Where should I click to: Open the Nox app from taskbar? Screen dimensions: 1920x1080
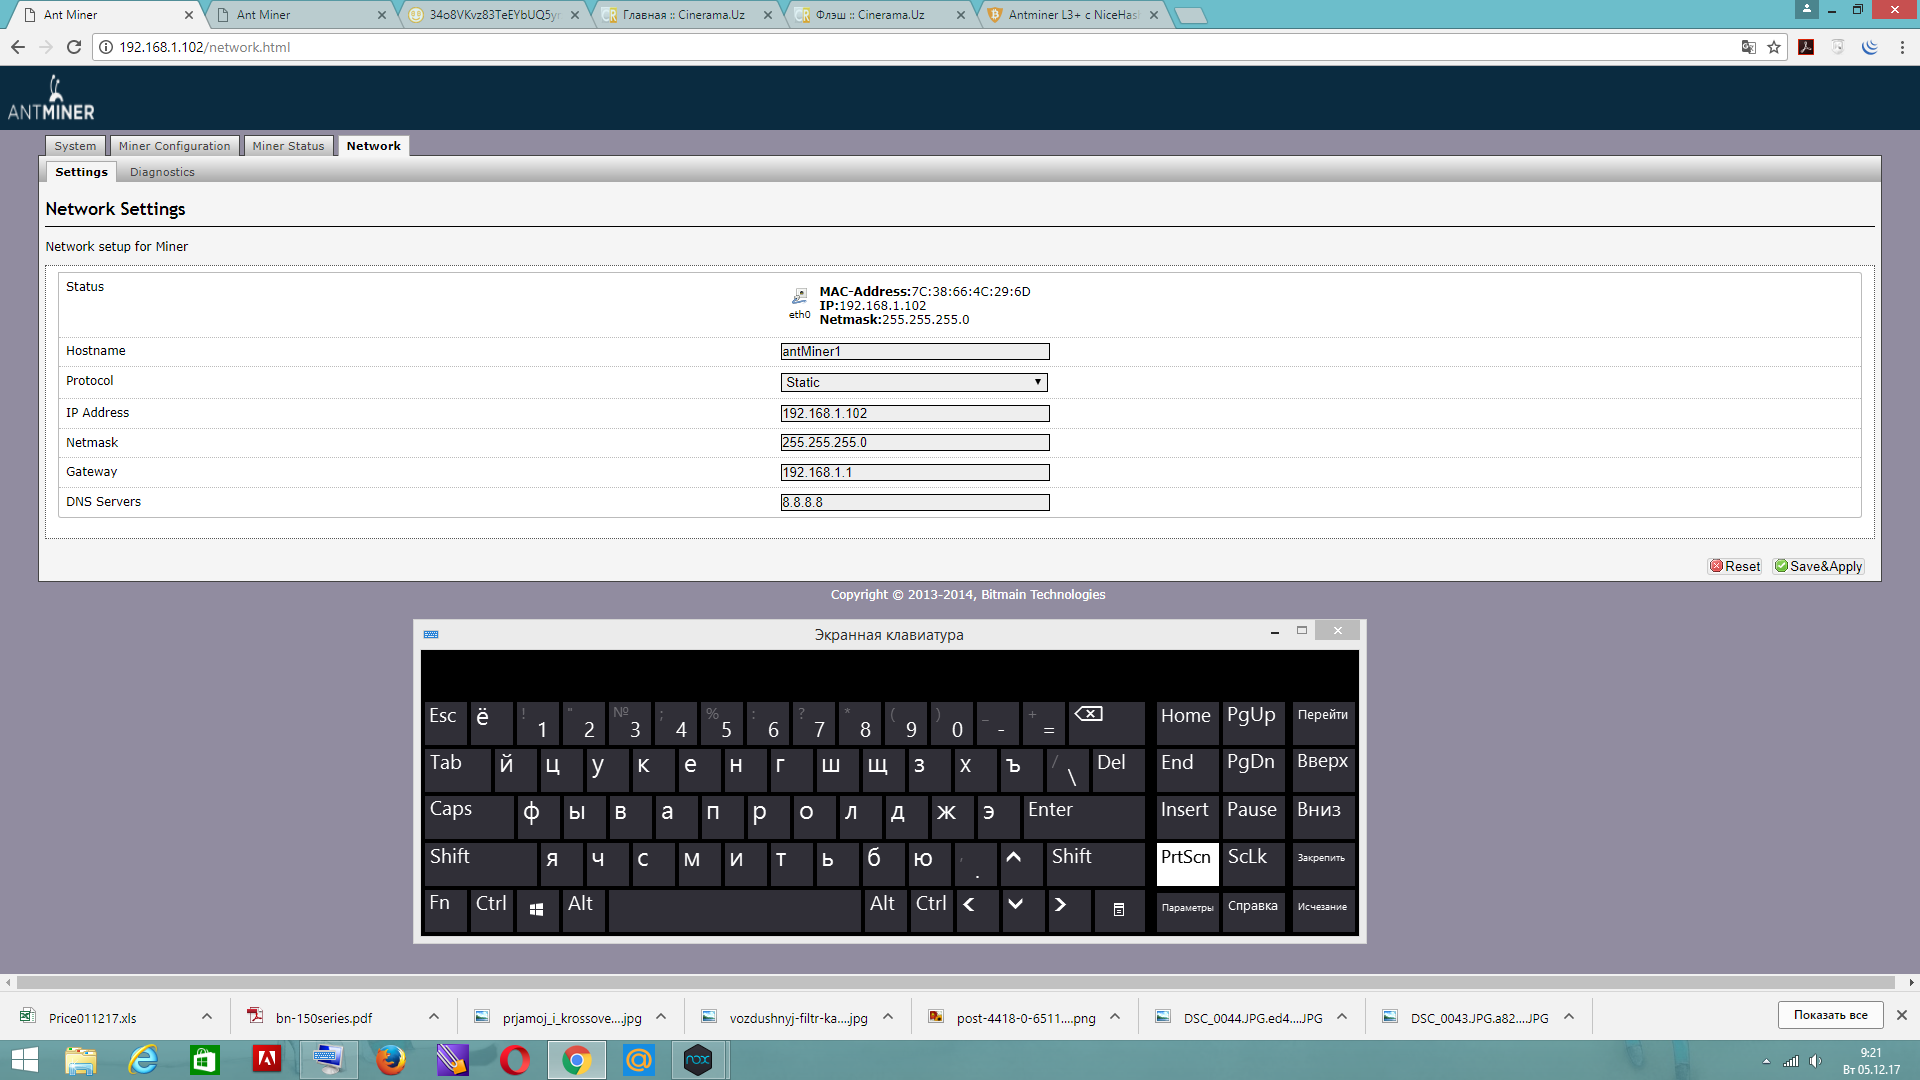[698, 1060]
